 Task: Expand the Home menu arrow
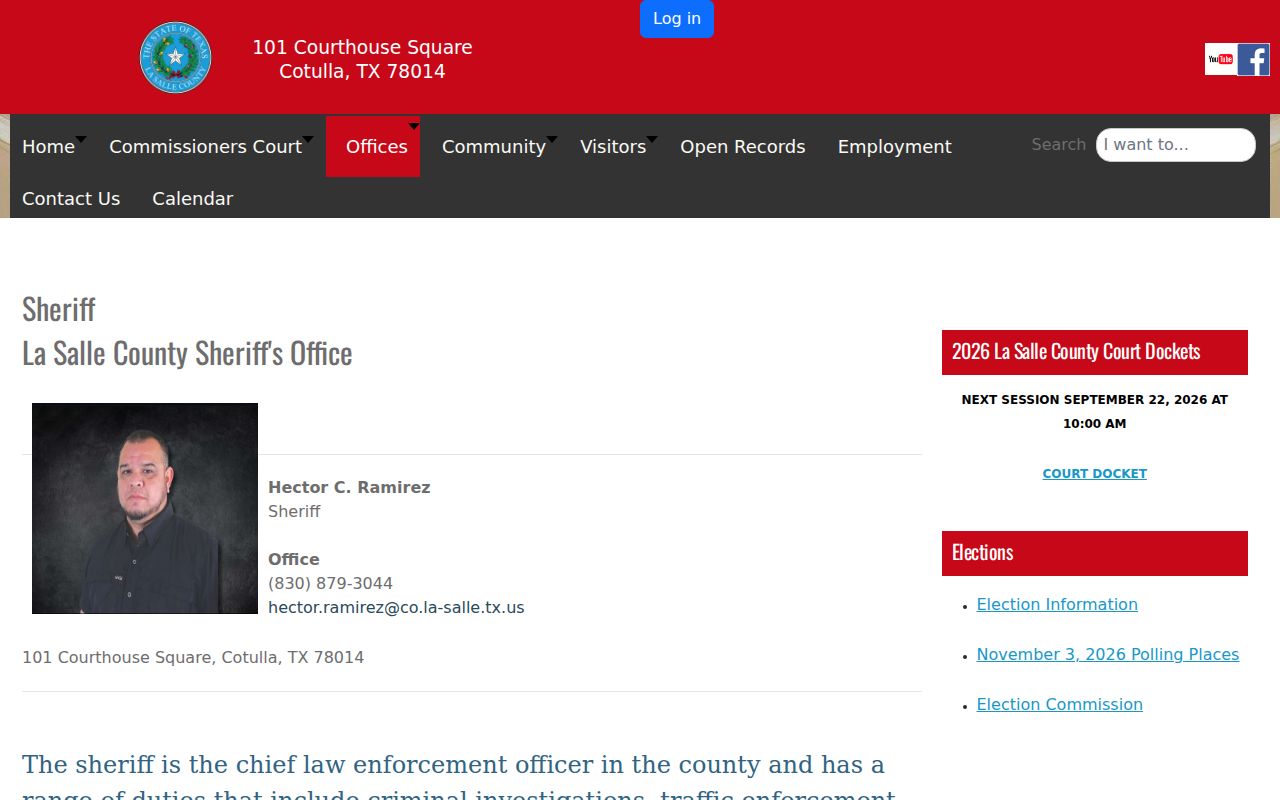click(81, 139)
